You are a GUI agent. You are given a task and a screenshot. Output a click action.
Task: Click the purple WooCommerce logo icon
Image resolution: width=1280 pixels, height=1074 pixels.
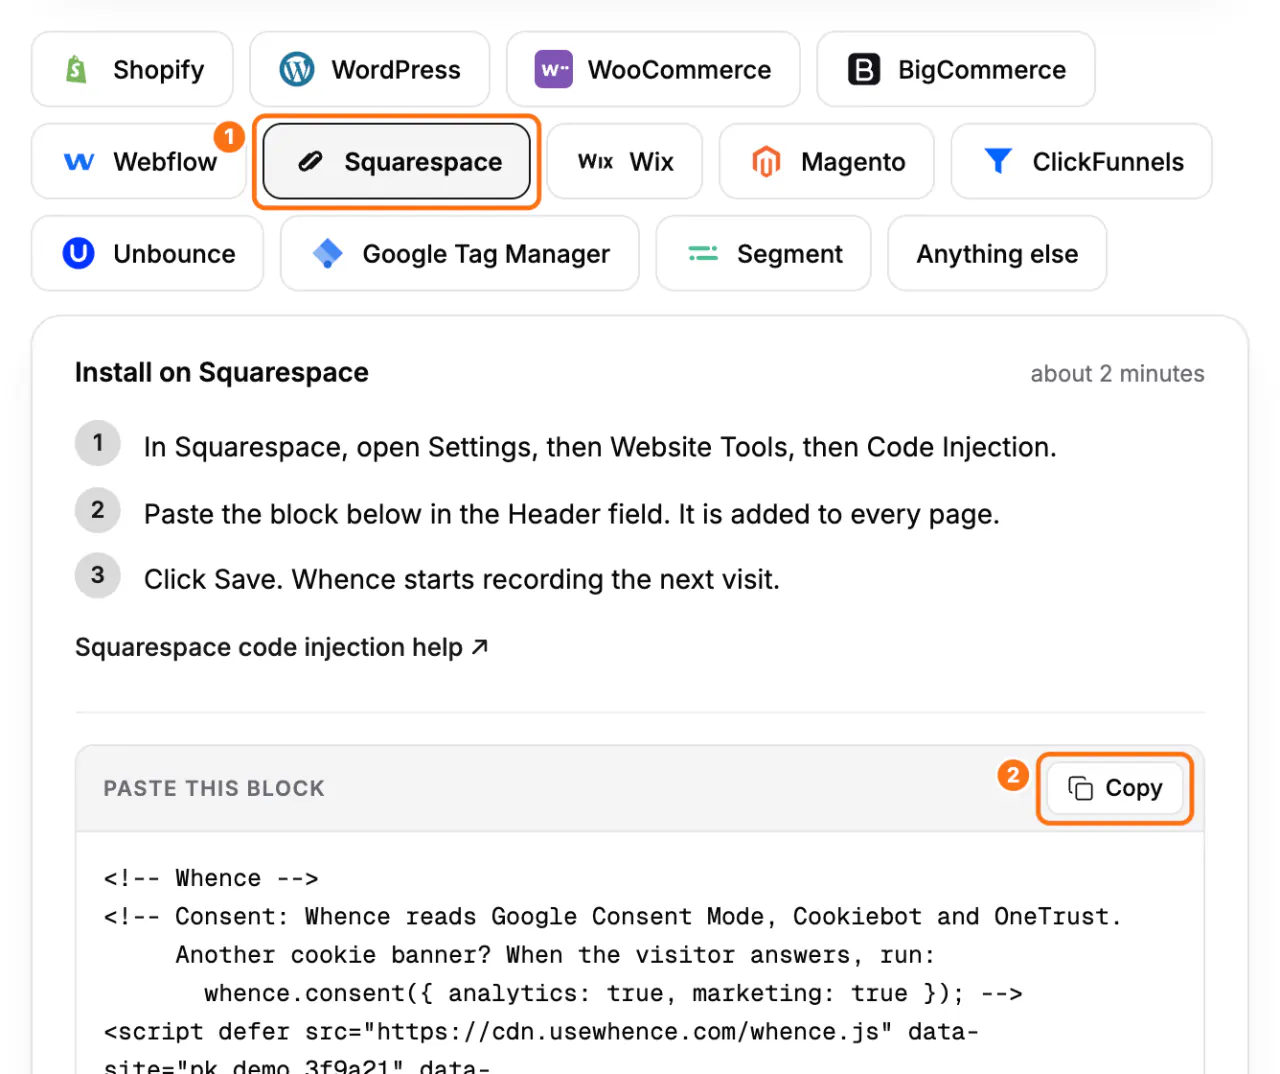click(554, 69)
